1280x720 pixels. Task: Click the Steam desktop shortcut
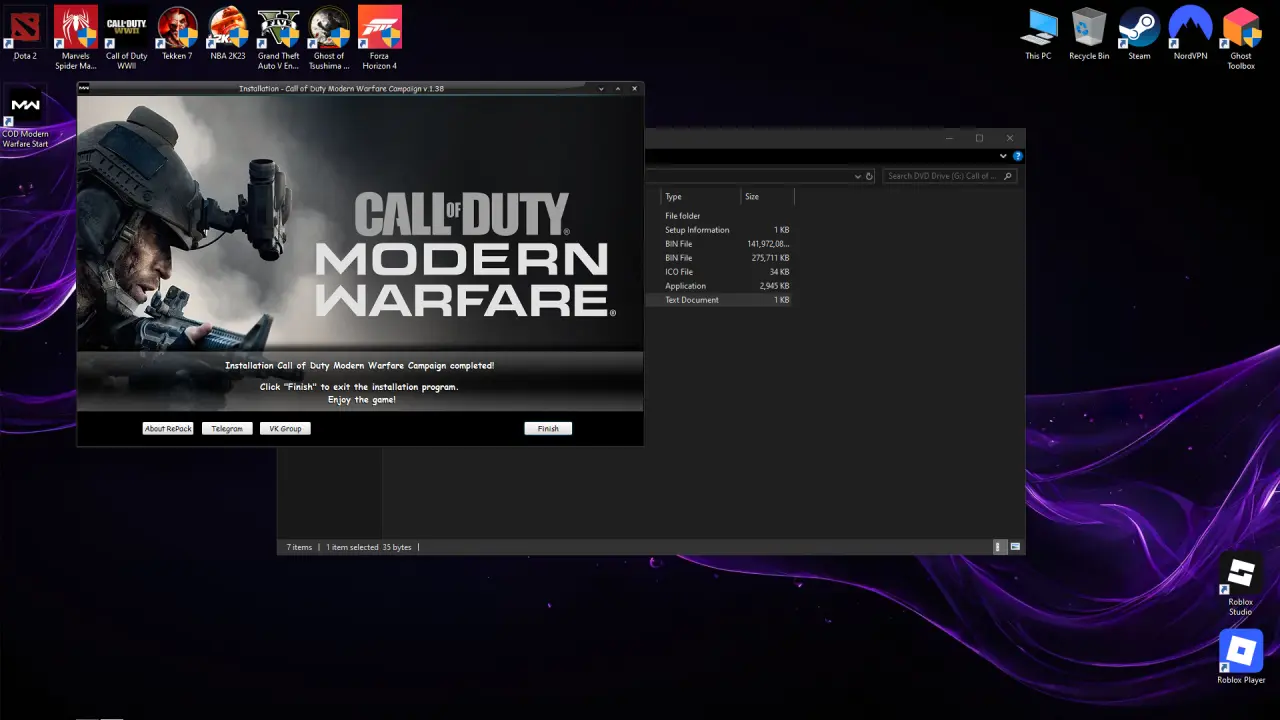tap(1139, 34)
